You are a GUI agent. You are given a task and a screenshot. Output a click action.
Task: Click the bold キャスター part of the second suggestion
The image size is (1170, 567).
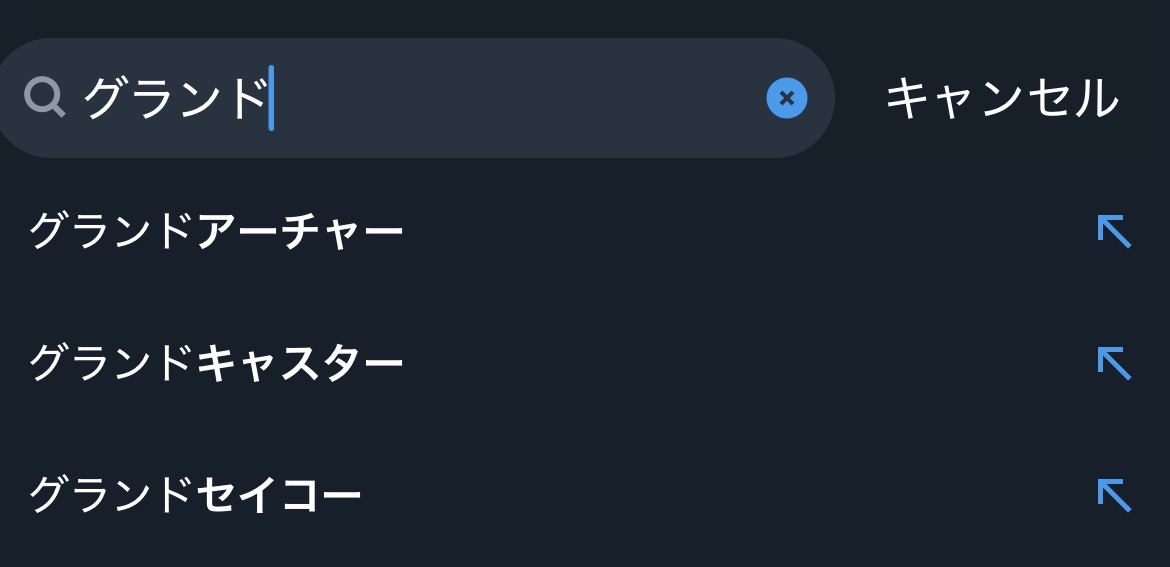300,363
